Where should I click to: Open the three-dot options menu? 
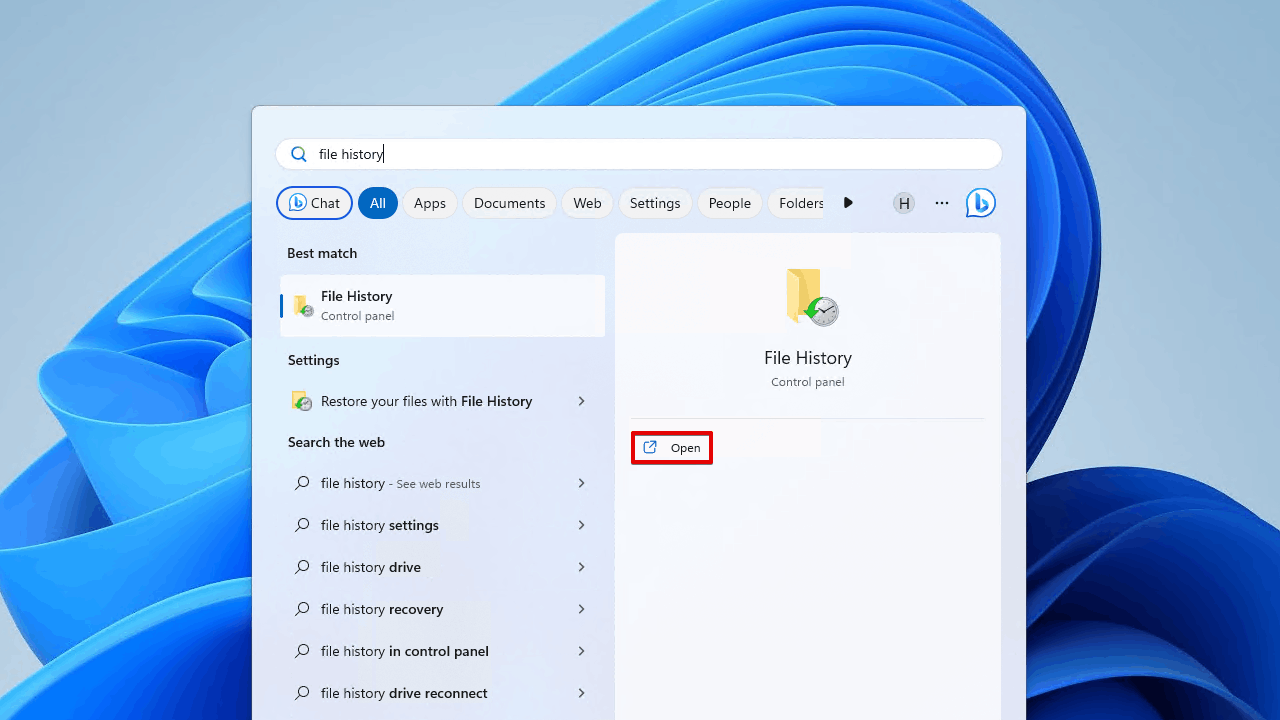942,203
